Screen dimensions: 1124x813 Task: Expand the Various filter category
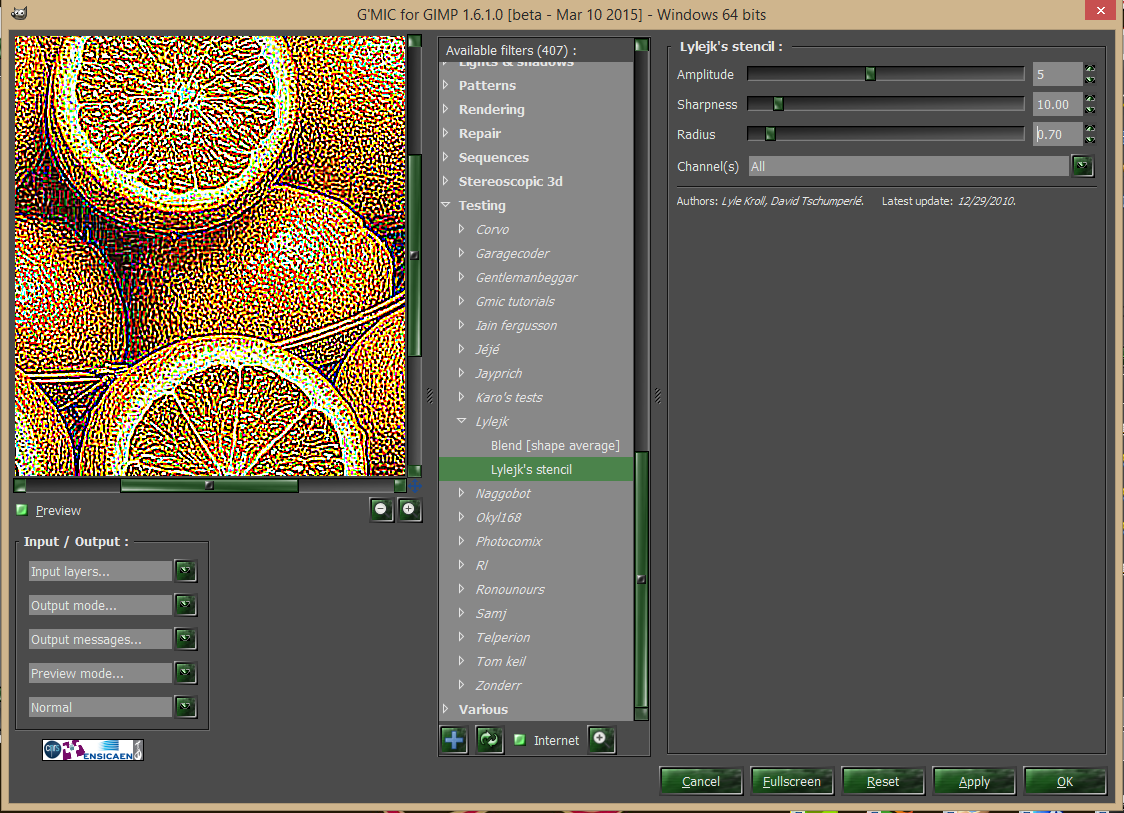pos(446,709)
